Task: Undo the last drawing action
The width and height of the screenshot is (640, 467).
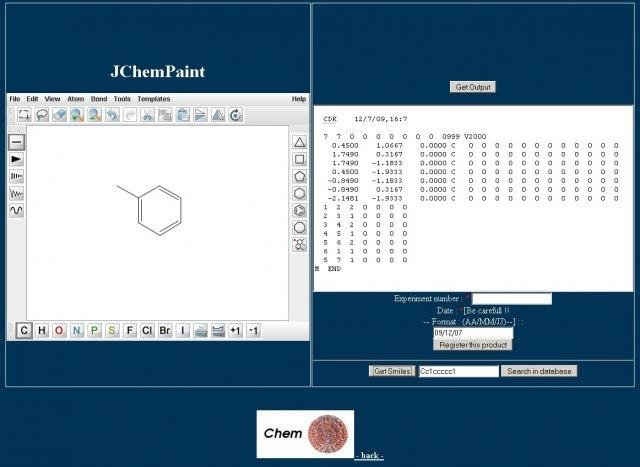Action: click(x=112, y=115)
